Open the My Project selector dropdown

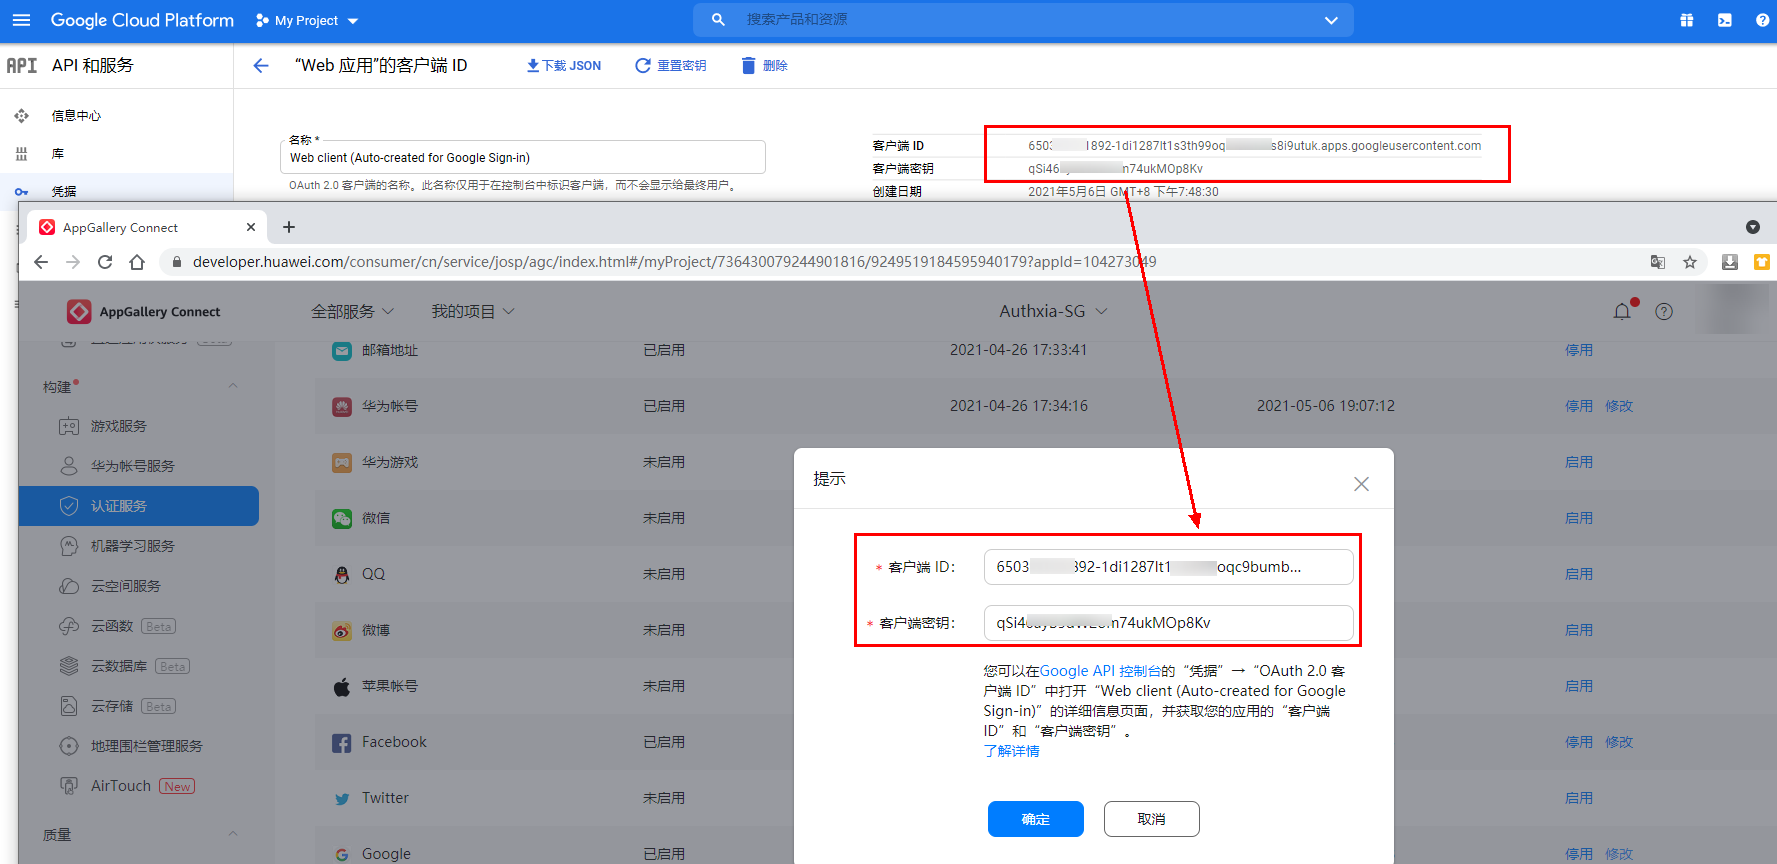pos(307,20)
